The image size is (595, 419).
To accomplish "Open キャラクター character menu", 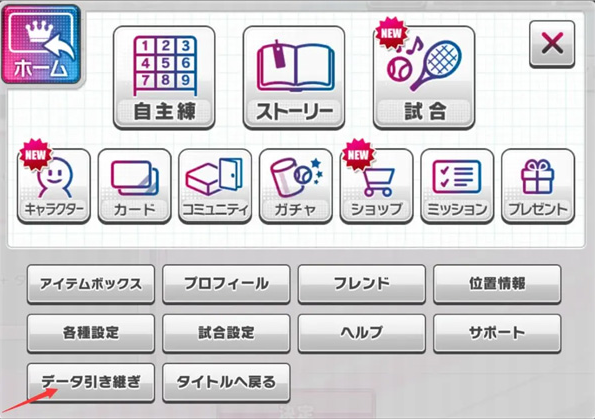I will [x=54, y=186].
